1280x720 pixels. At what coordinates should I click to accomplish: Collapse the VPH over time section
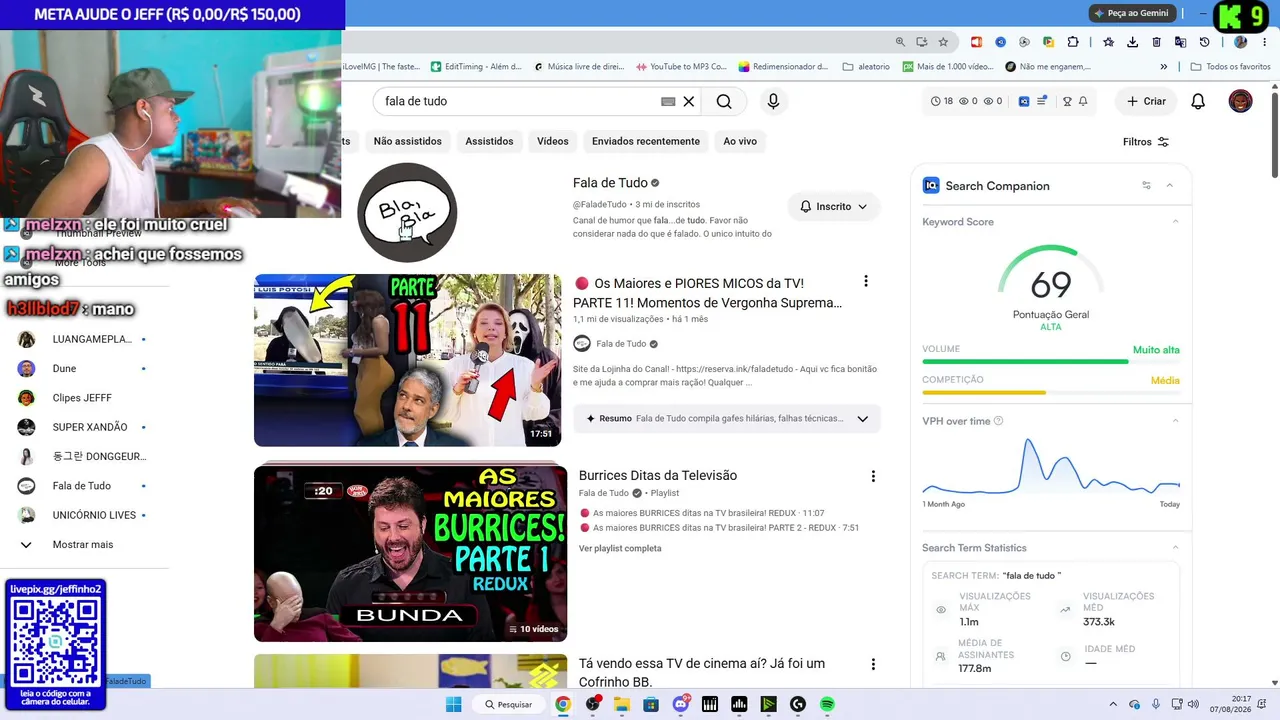[x=1175, y=421]
